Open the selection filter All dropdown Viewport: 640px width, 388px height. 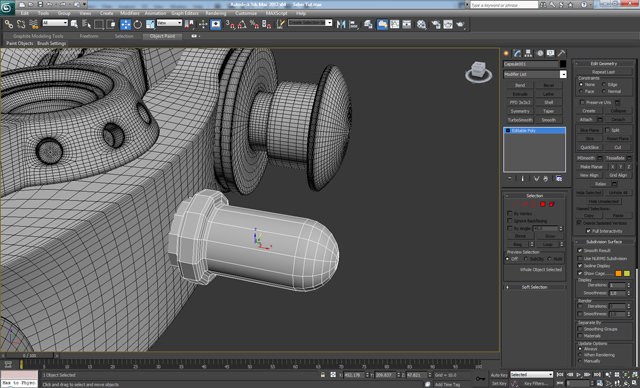tap(55, 23)
